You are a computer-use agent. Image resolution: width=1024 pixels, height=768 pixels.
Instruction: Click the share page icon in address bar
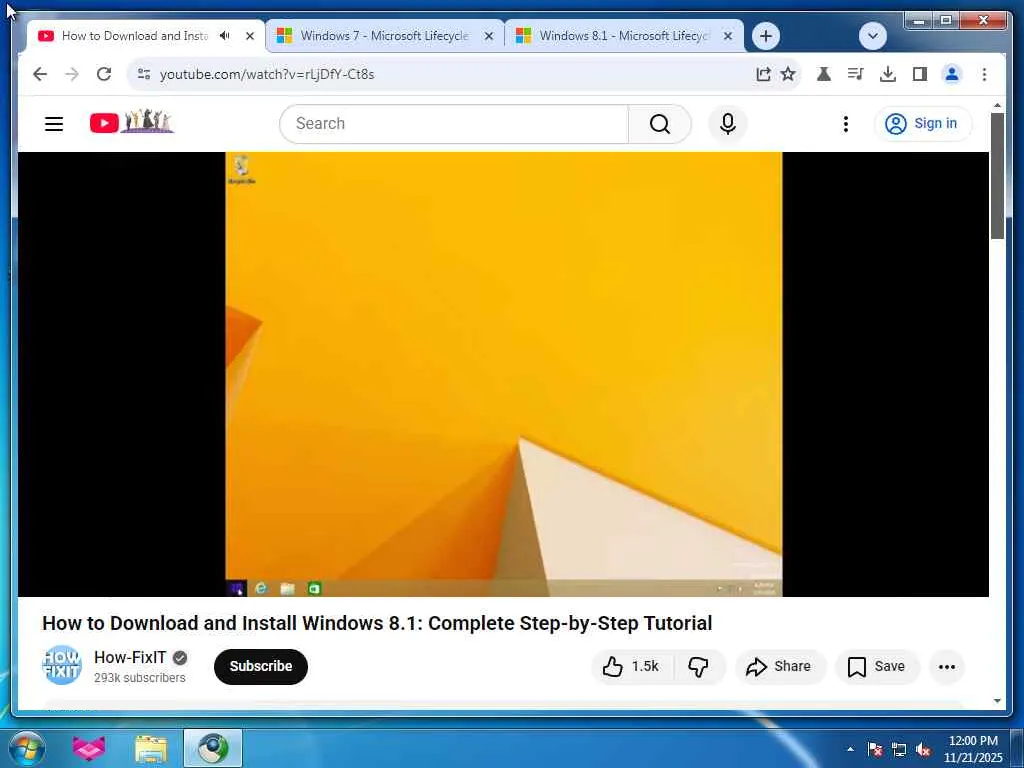(x=763, y=74)
